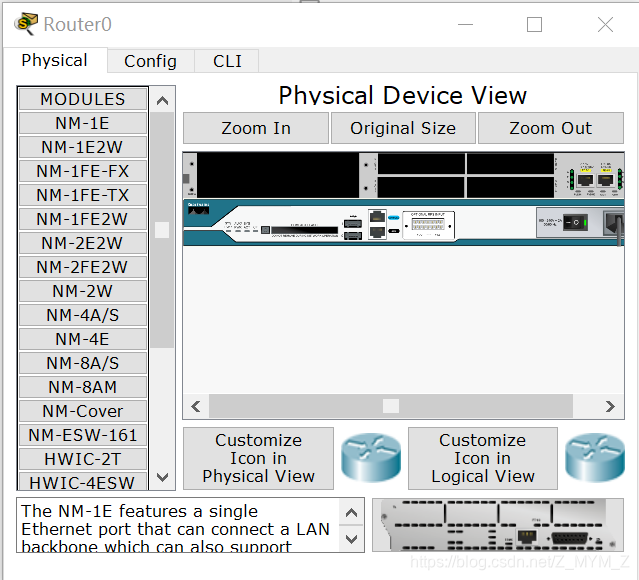
Task: Click the router power cord socket
Action: point(613,223)
